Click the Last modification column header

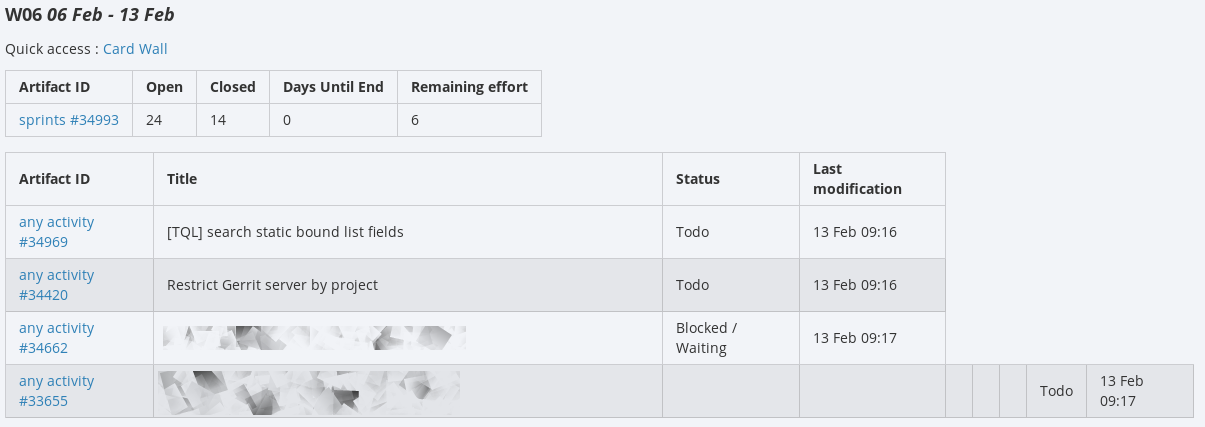(857, 179)
